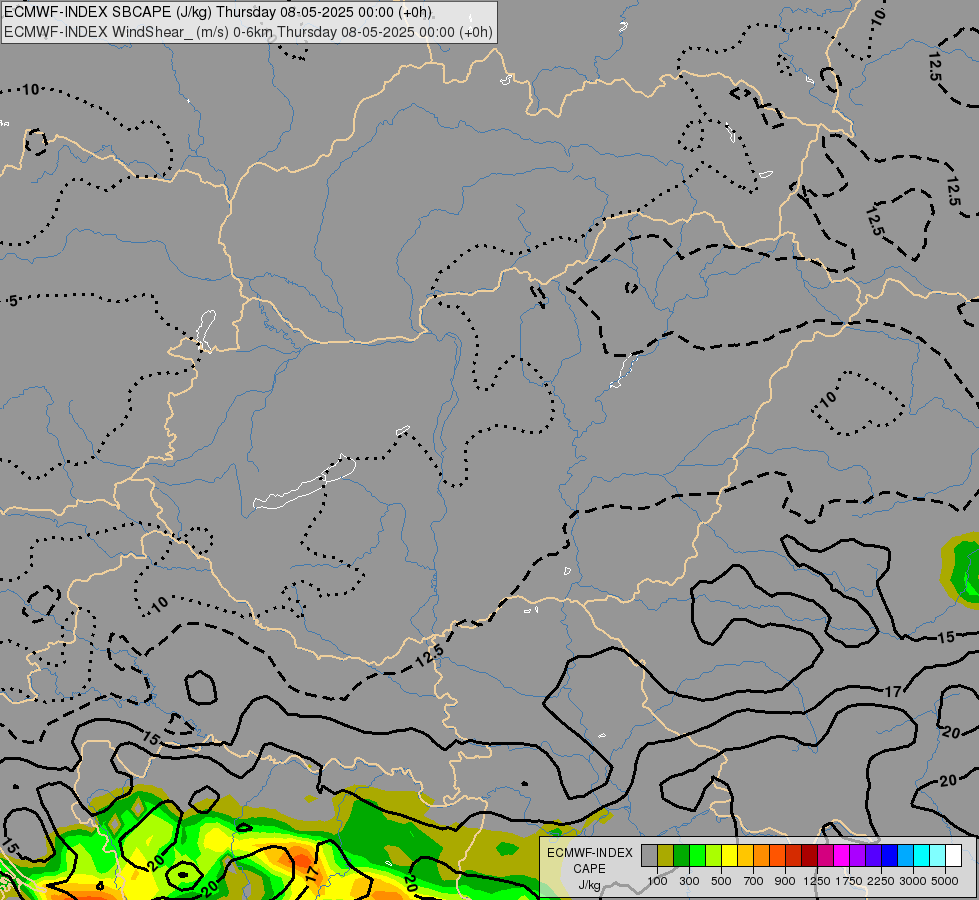Click the legend label 3000
This screenshot has width=979, height=900.
(x=913, y=881)
